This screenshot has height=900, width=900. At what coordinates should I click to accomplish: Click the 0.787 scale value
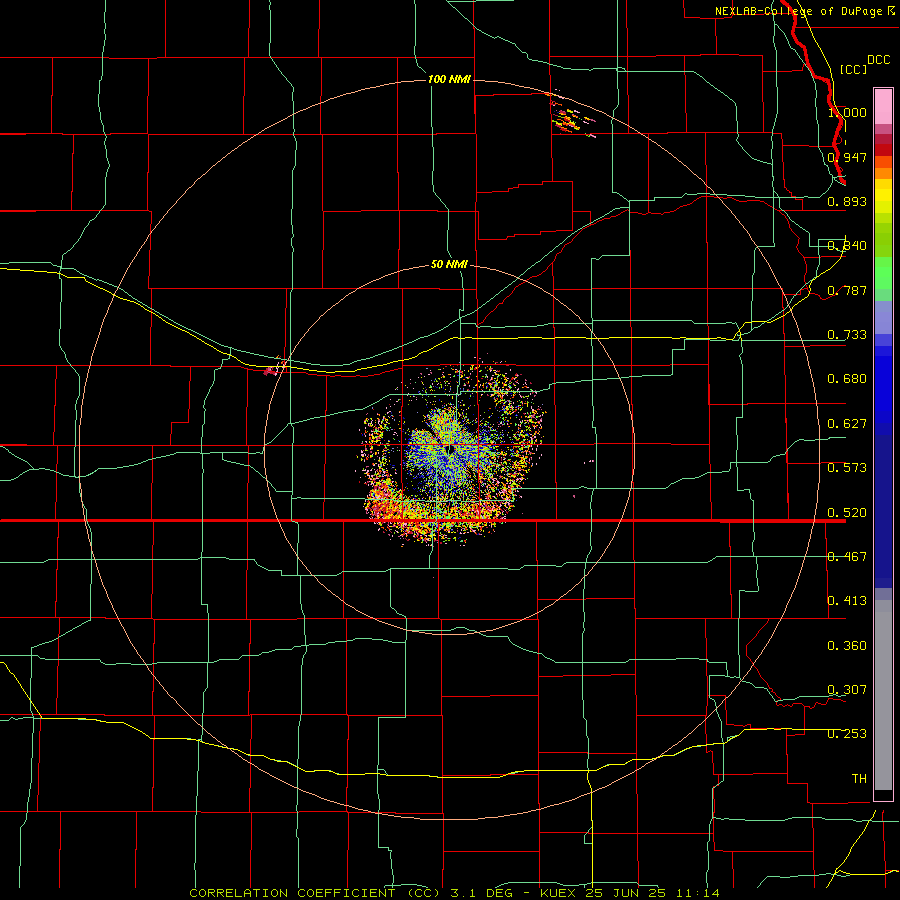point(847,290)
